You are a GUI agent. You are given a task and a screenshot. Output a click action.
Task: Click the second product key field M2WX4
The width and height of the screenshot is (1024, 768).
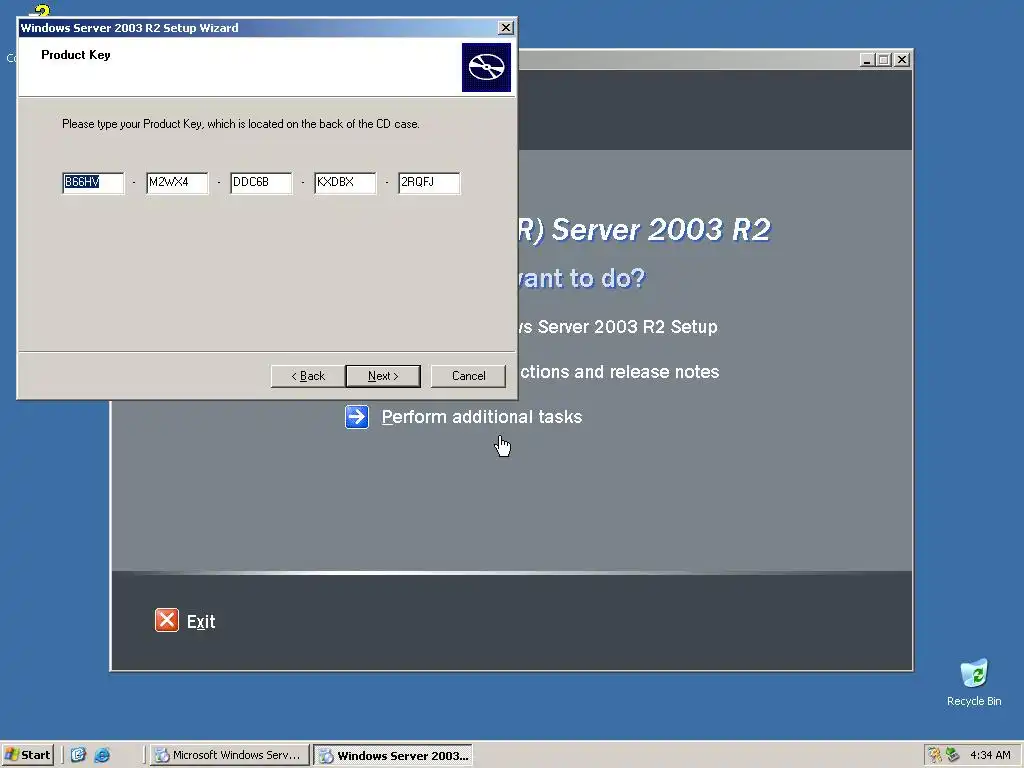pos(177,183)
